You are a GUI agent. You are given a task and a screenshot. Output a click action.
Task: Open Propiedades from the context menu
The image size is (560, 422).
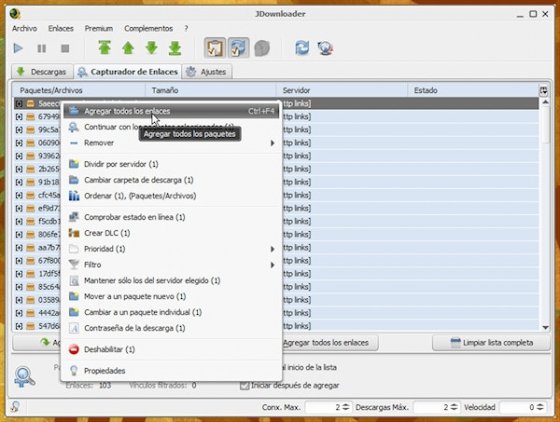tap(171, 371)
